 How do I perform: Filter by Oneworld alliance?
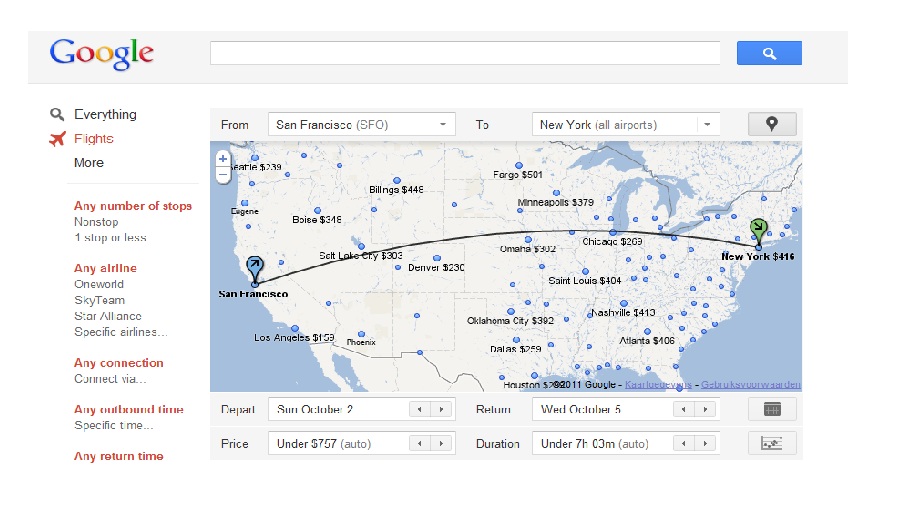tap(99, 284)
